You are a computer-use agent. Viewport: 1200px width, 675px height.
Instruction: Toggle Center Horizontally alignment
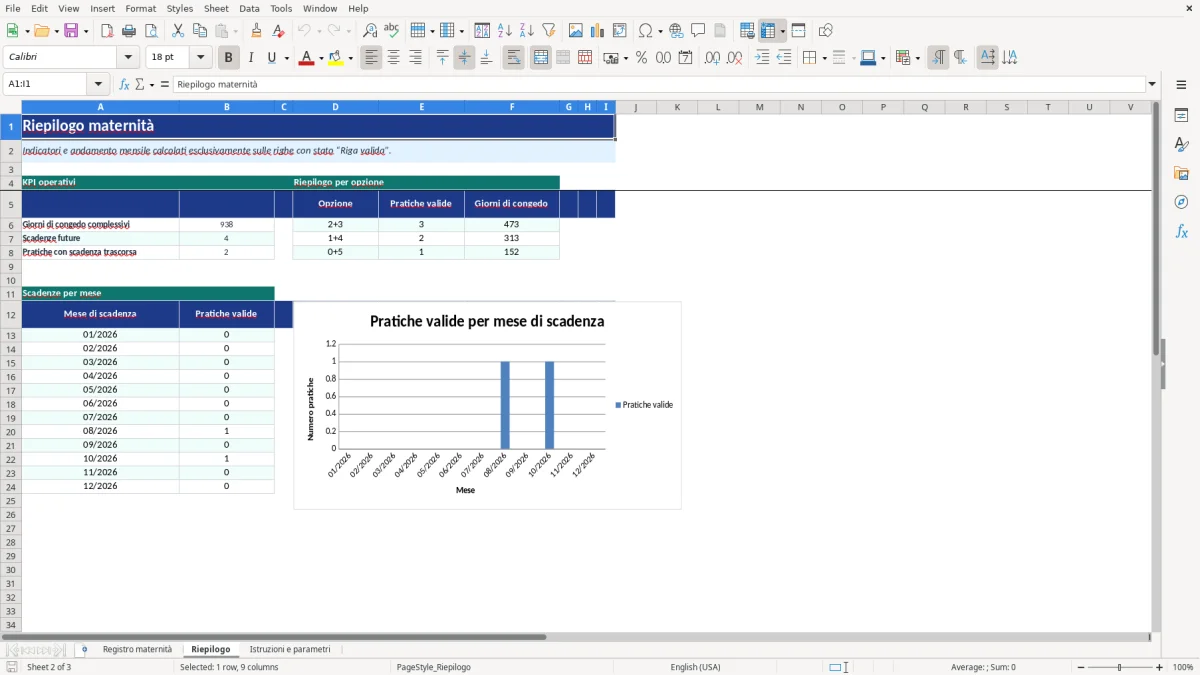[394, 58]
